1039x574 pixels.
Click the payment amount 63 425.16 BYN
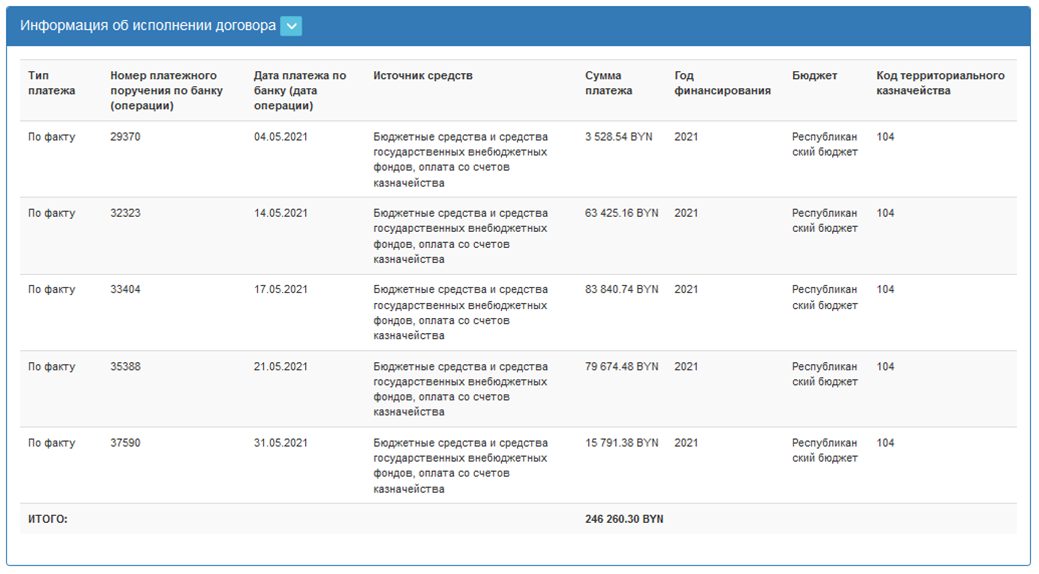click(x=621, y=213)
